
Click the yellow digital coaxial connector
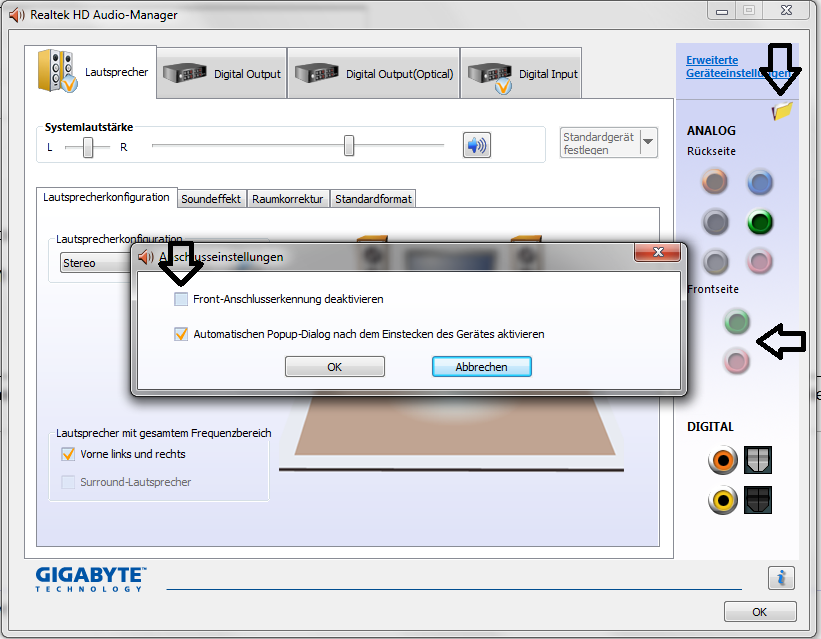[723, 500]
